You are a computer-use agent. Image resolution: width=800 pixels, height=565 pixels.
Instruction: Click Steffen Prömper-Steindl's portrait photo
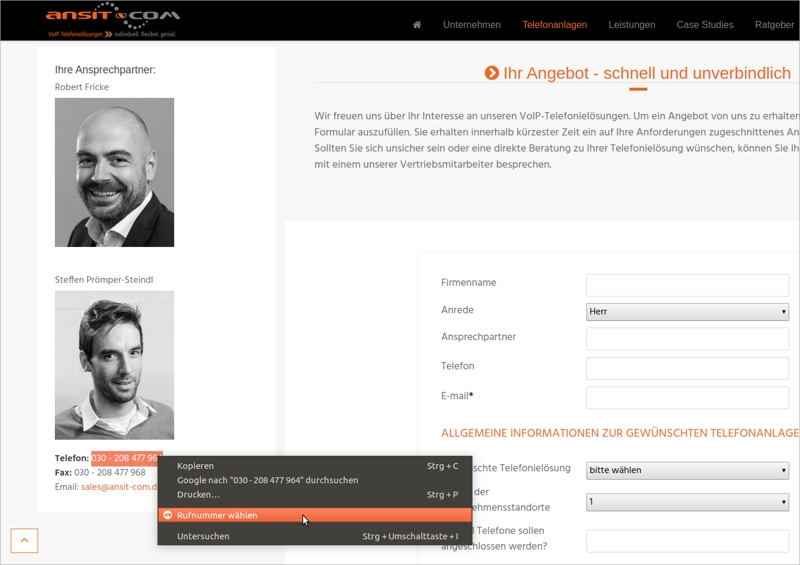[x=114, y=365]
